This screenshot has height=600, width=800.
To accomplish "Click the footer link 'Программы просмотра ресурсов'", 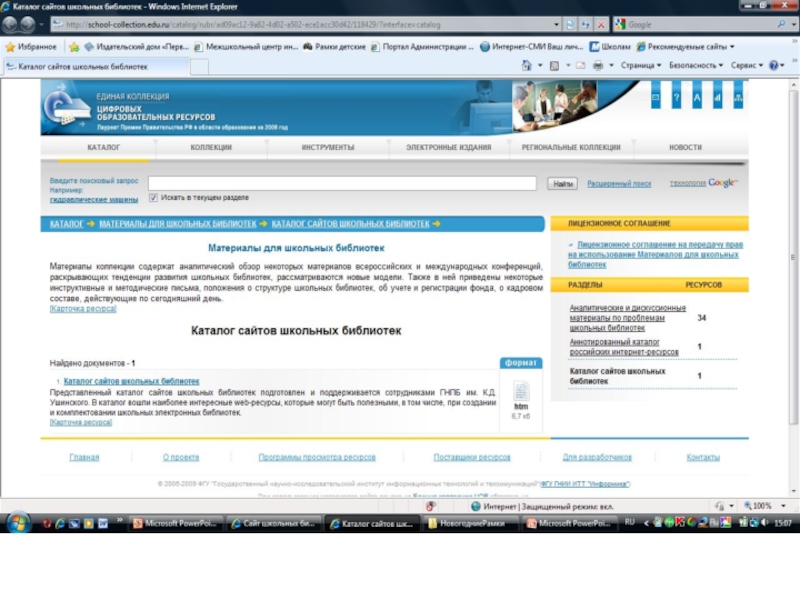I will click(x=317, y=457).
